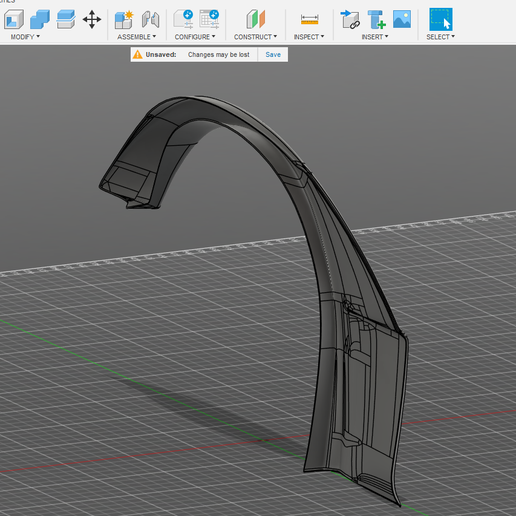The height and width of the screenshot is (516, 516).
Task: Expand the MODIFY dropdown menu
Action: pyautogui.click(x=25, y=37)
